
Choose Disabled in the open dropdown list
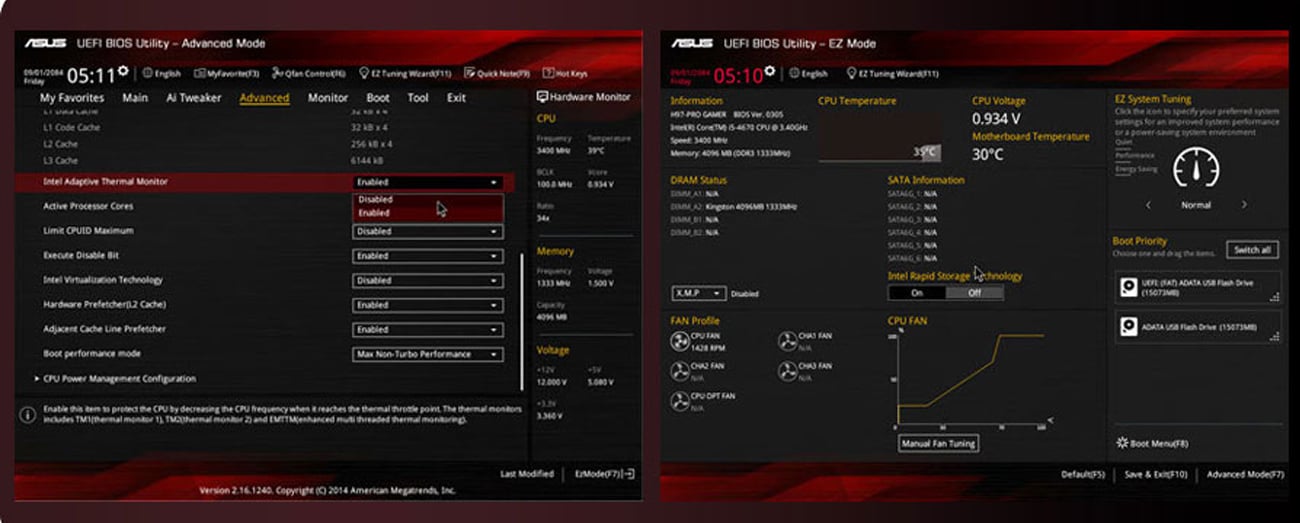428,199
